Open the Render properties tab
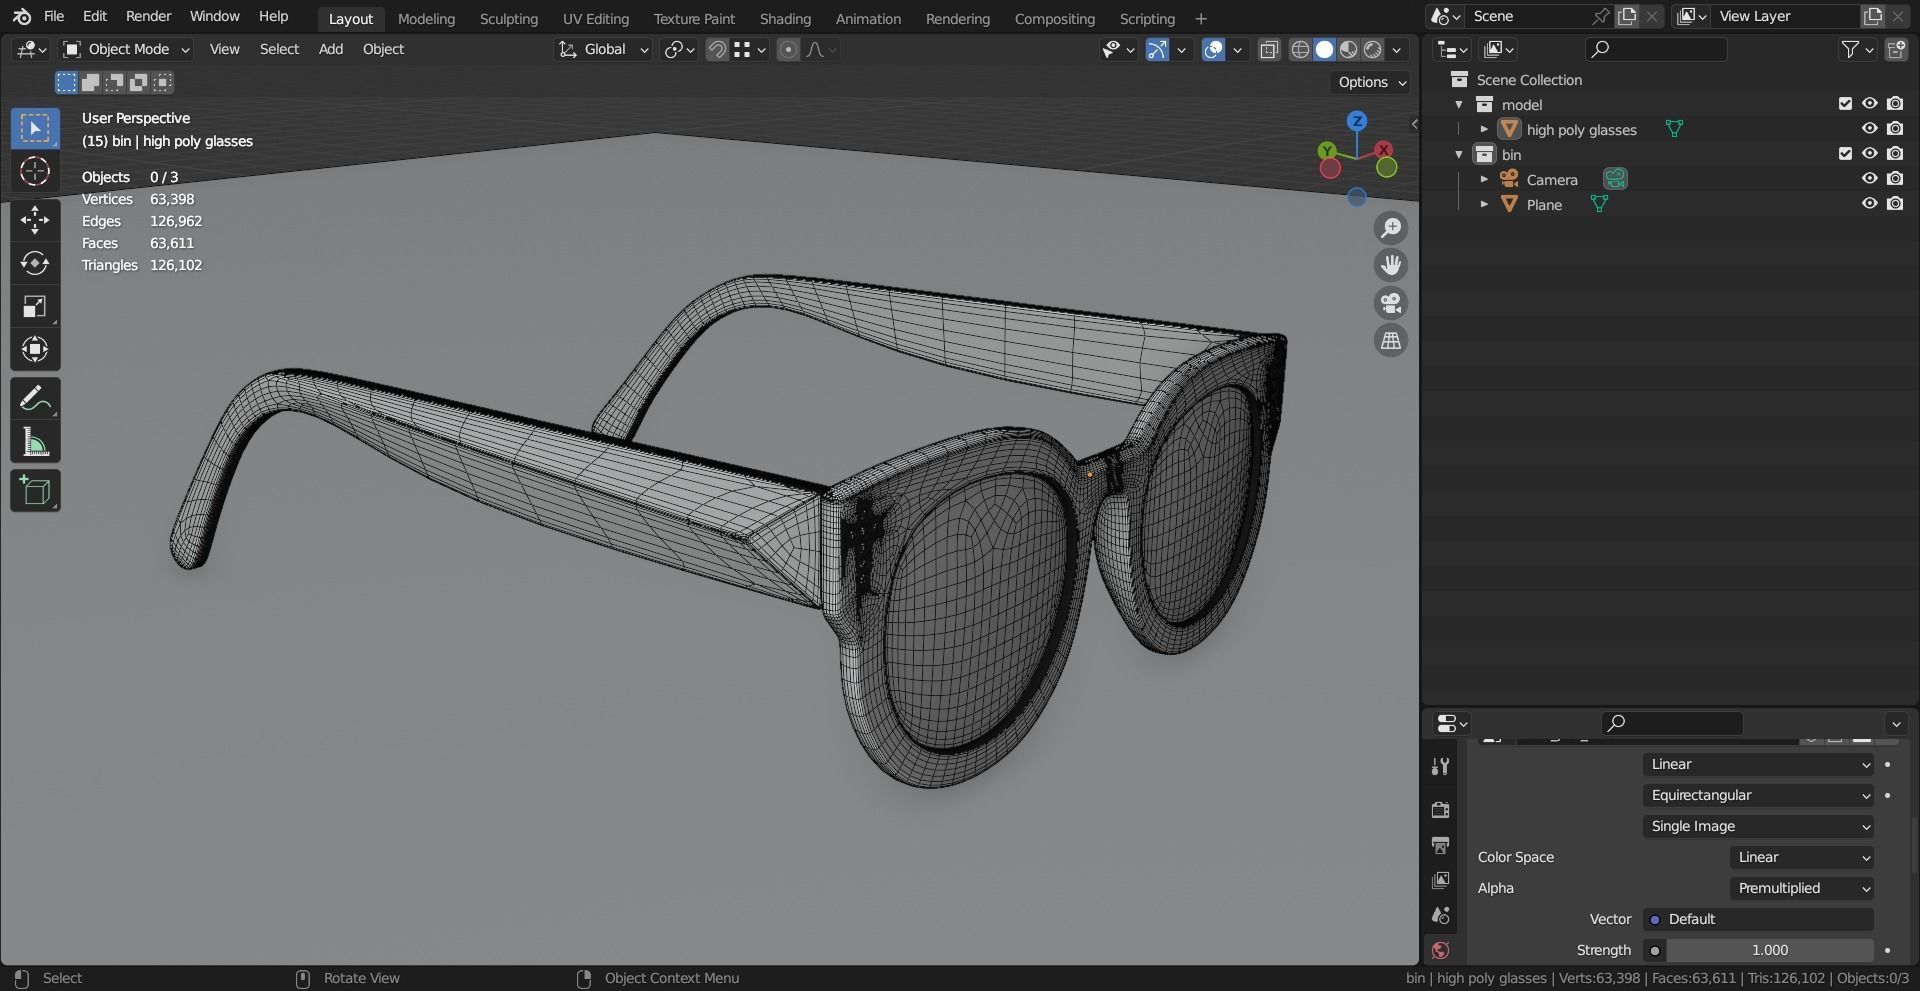The image size is (1920, 991). [x=1440, y=809]
